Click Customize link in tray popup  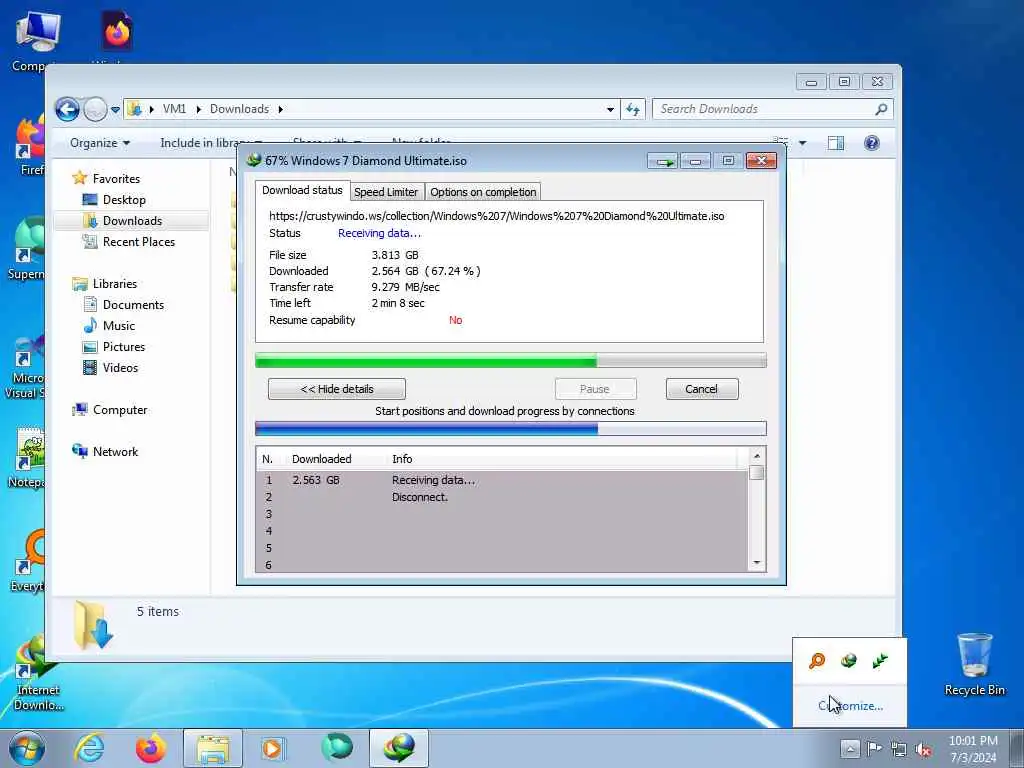click(x=850, y=706)
